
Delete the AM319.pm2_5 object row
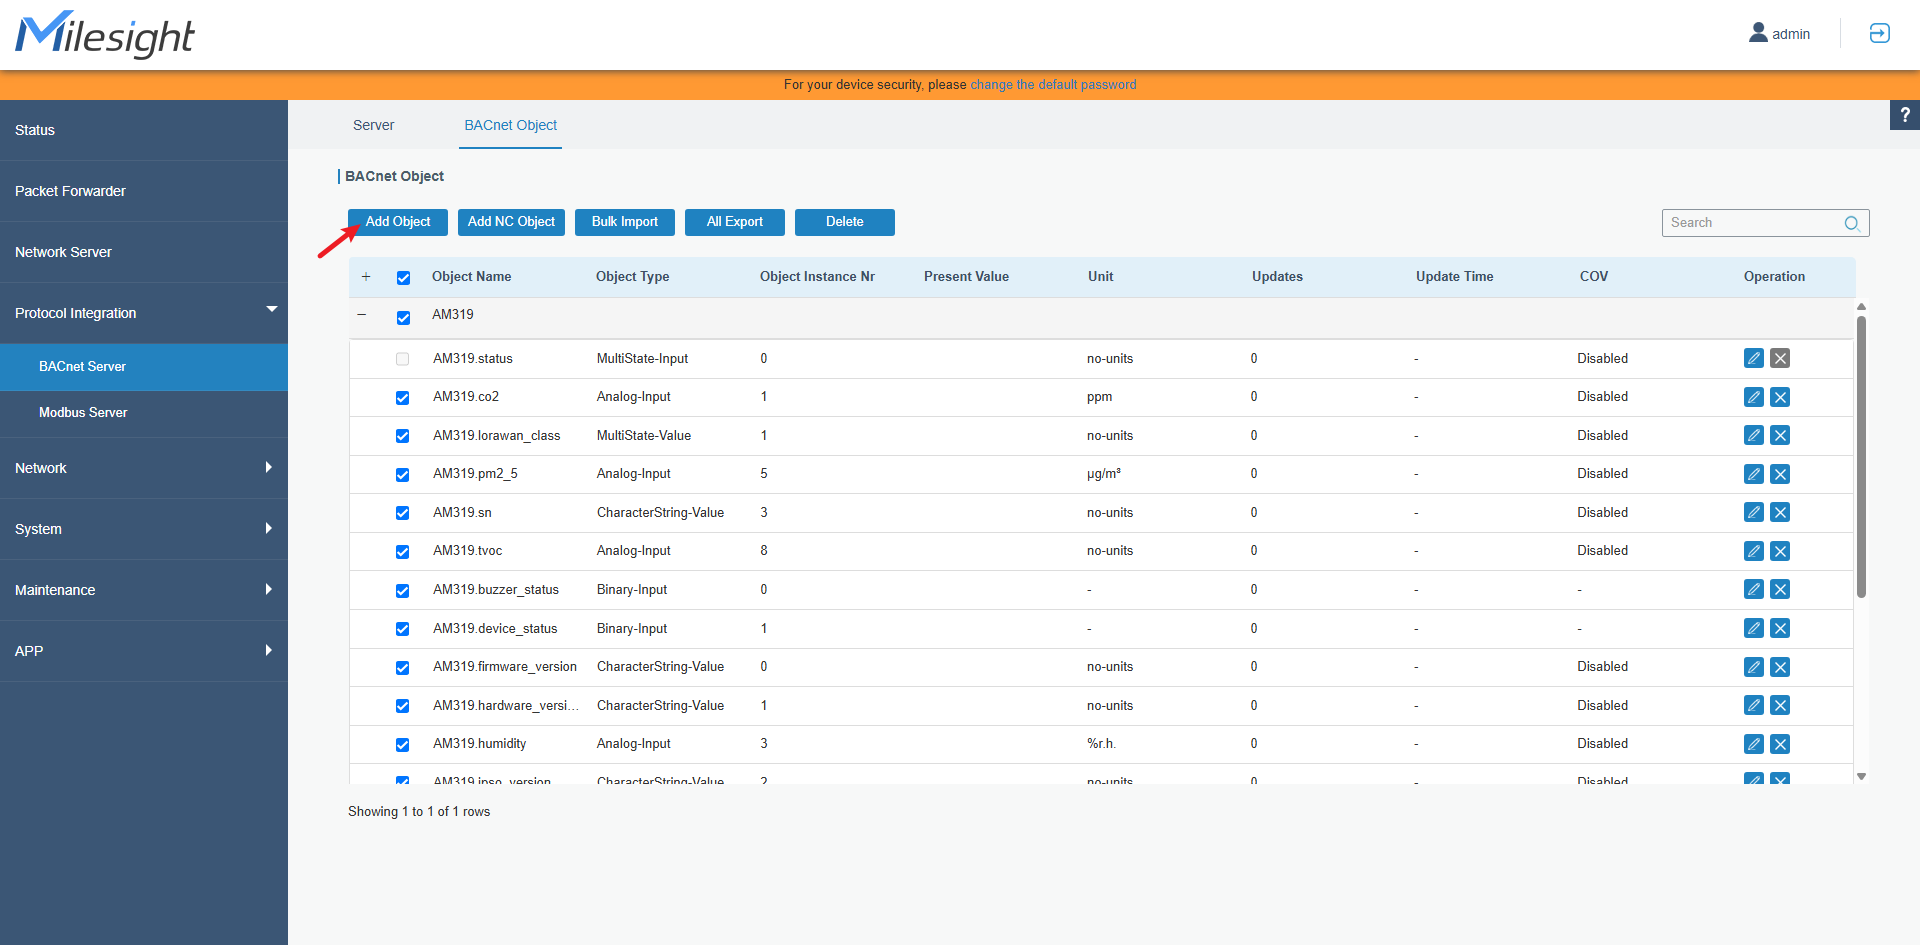pyautogui.click(x=1780, y=474)
